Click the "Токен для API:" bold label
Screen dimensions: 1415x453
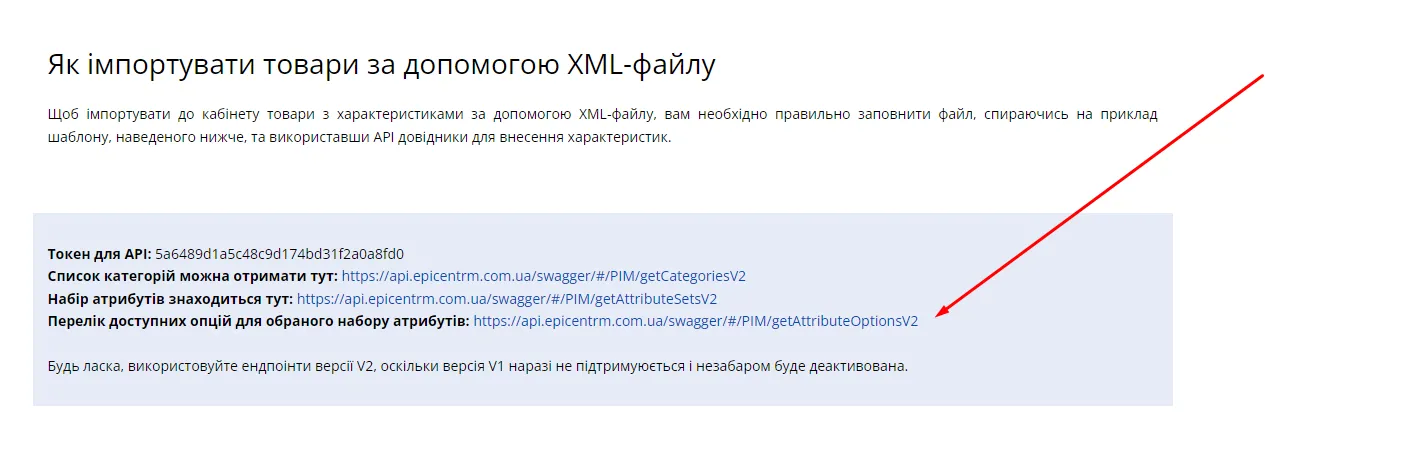[x=99, y=254]
